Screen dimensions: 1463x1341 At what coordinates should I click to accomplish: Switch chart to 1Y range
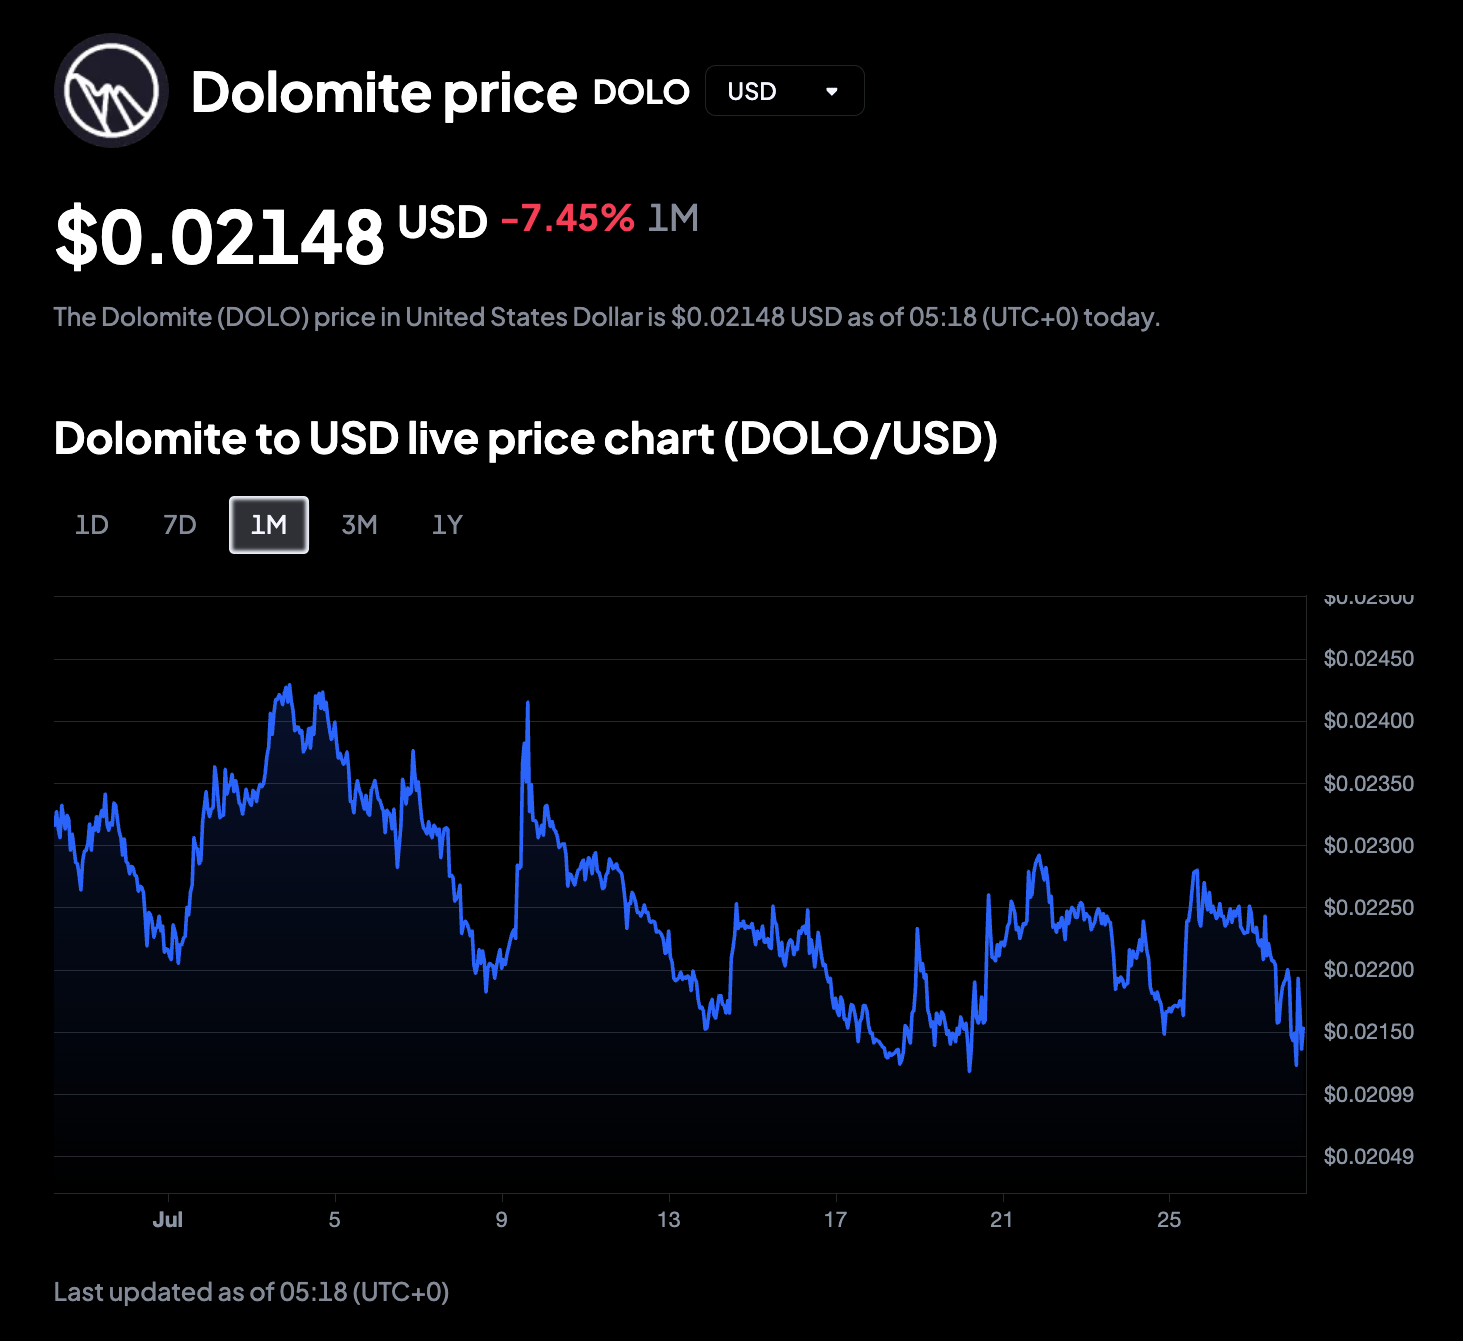coord(447,525)
